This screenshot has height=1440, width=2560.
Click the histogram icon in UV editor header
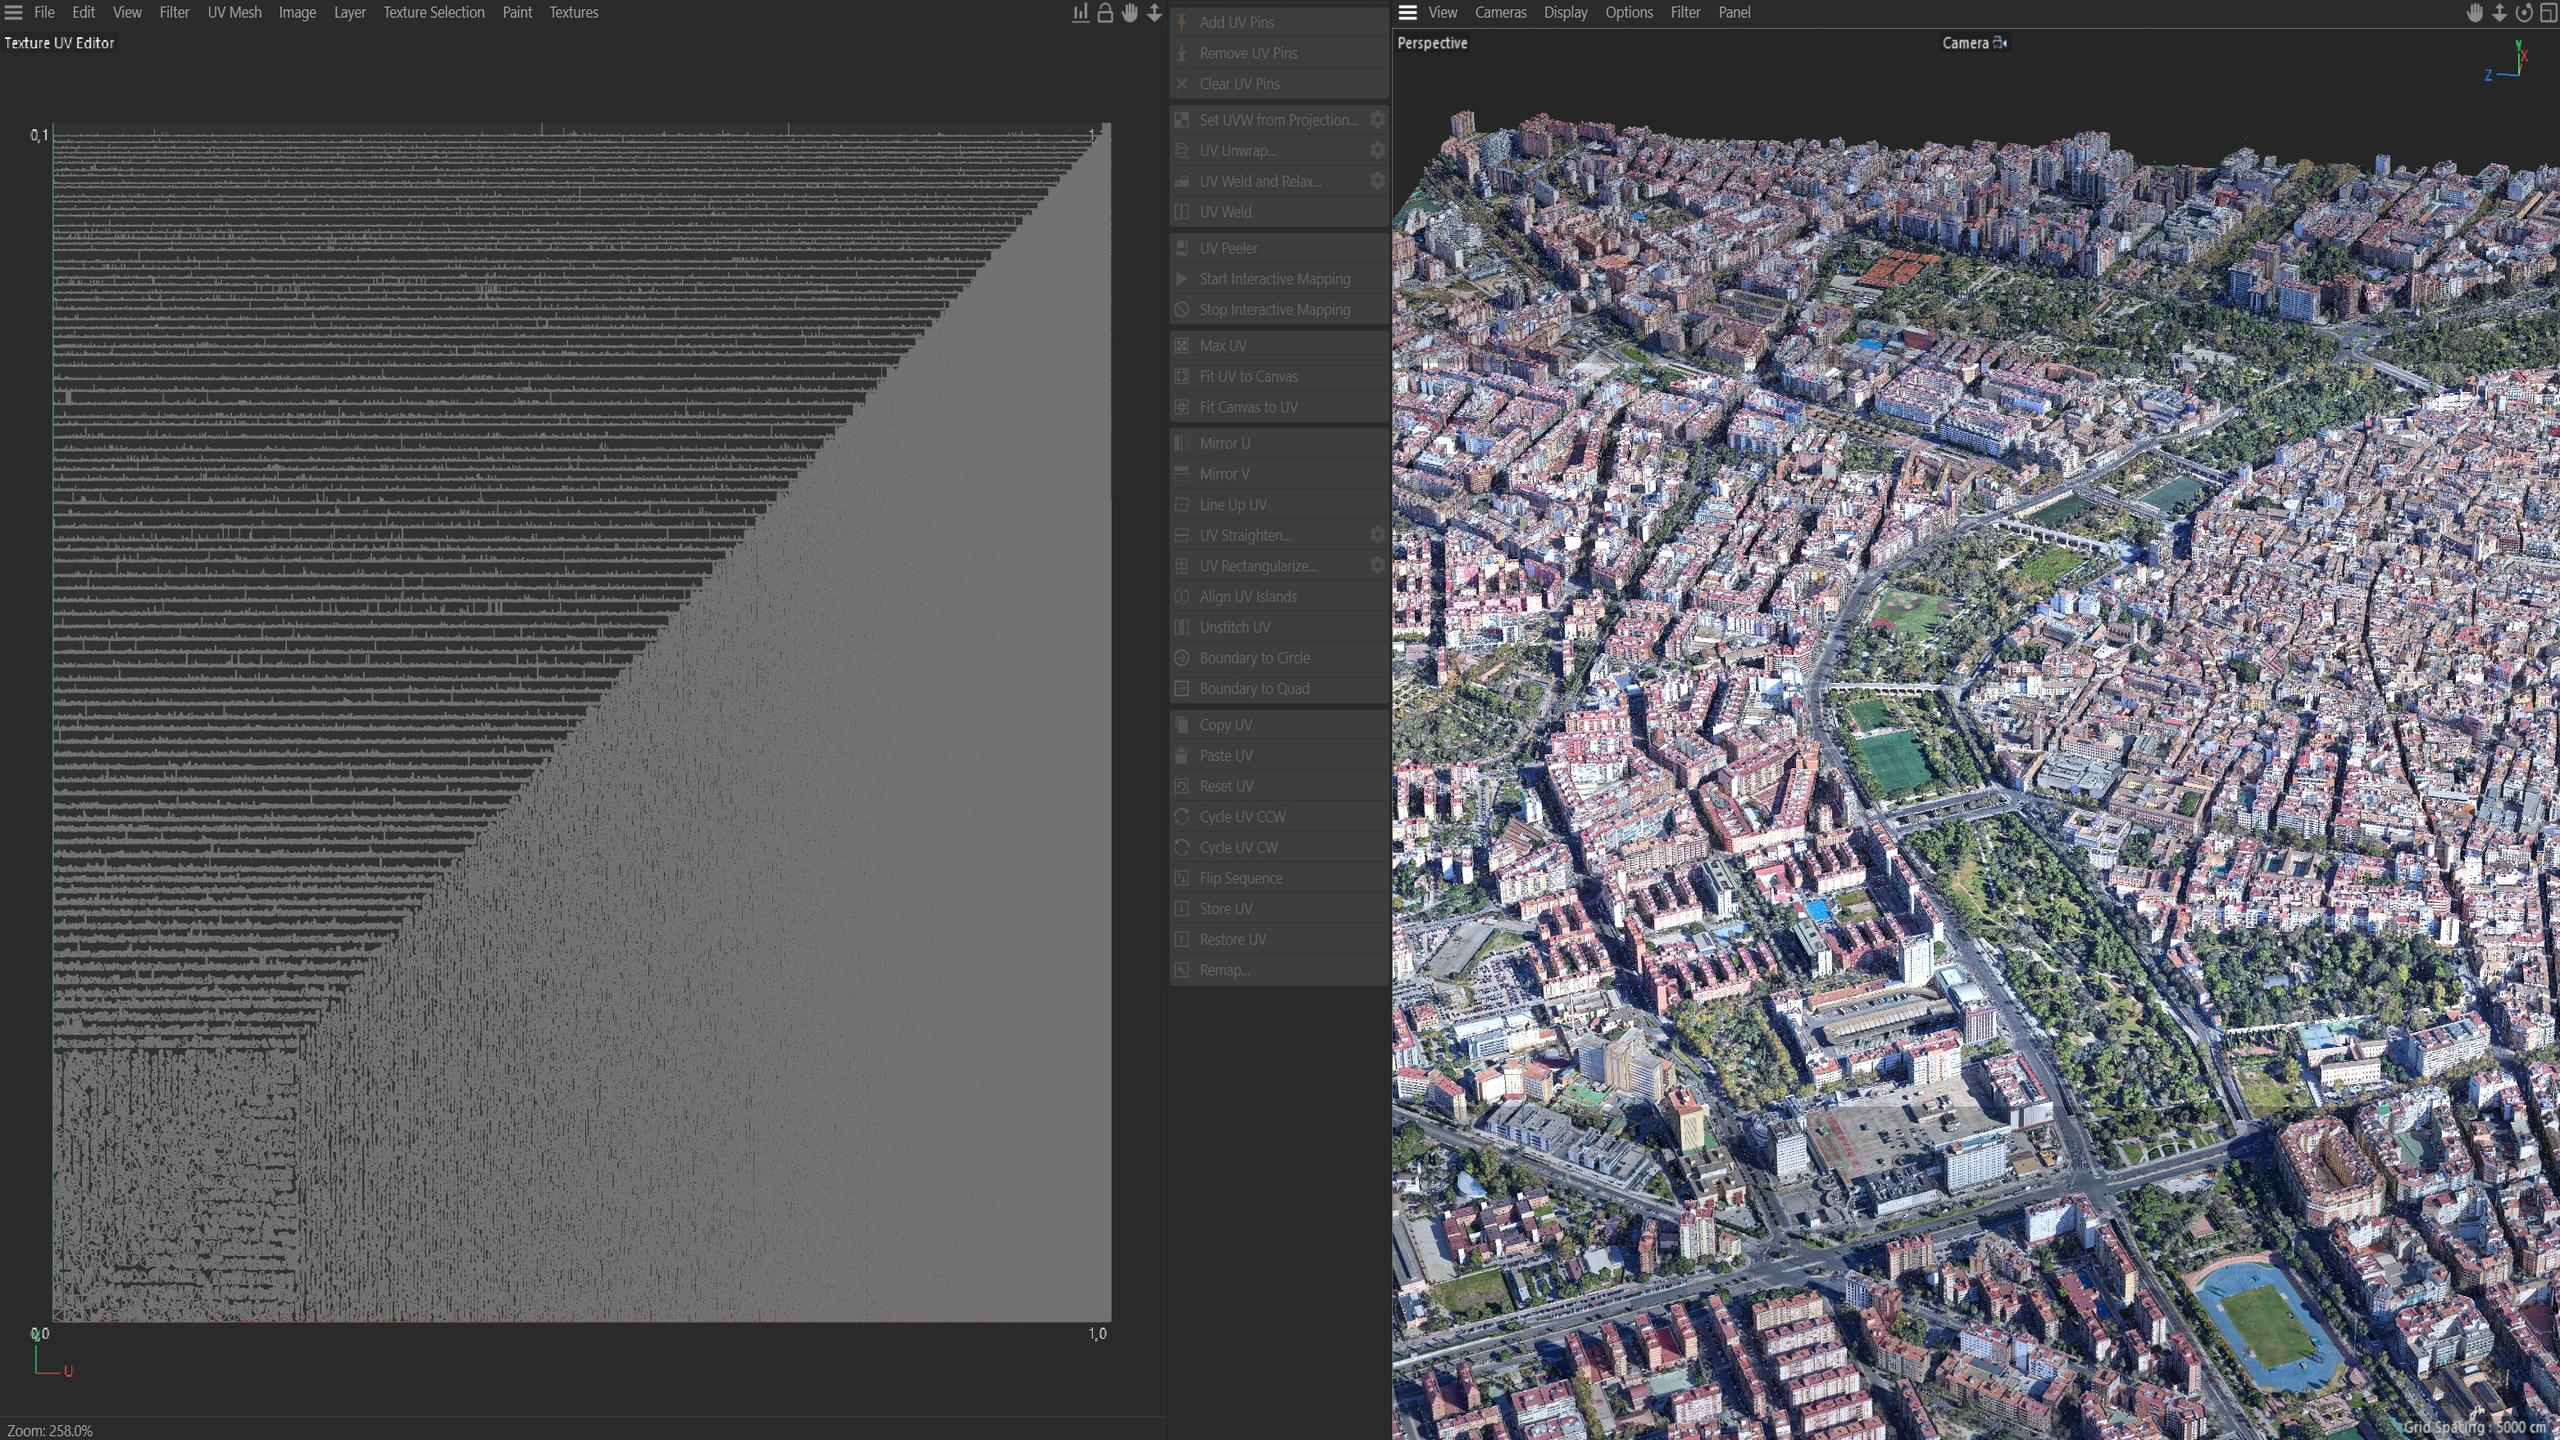click(1080, 12)
